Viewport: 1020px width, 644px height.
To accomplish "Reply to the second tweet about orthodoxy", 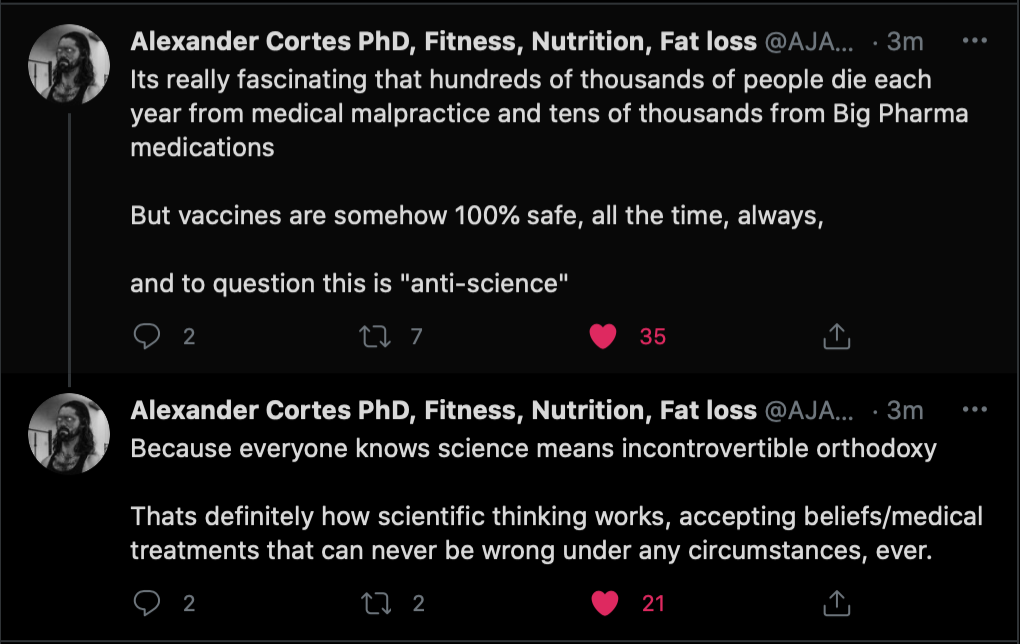I will (x=147, y=603).
